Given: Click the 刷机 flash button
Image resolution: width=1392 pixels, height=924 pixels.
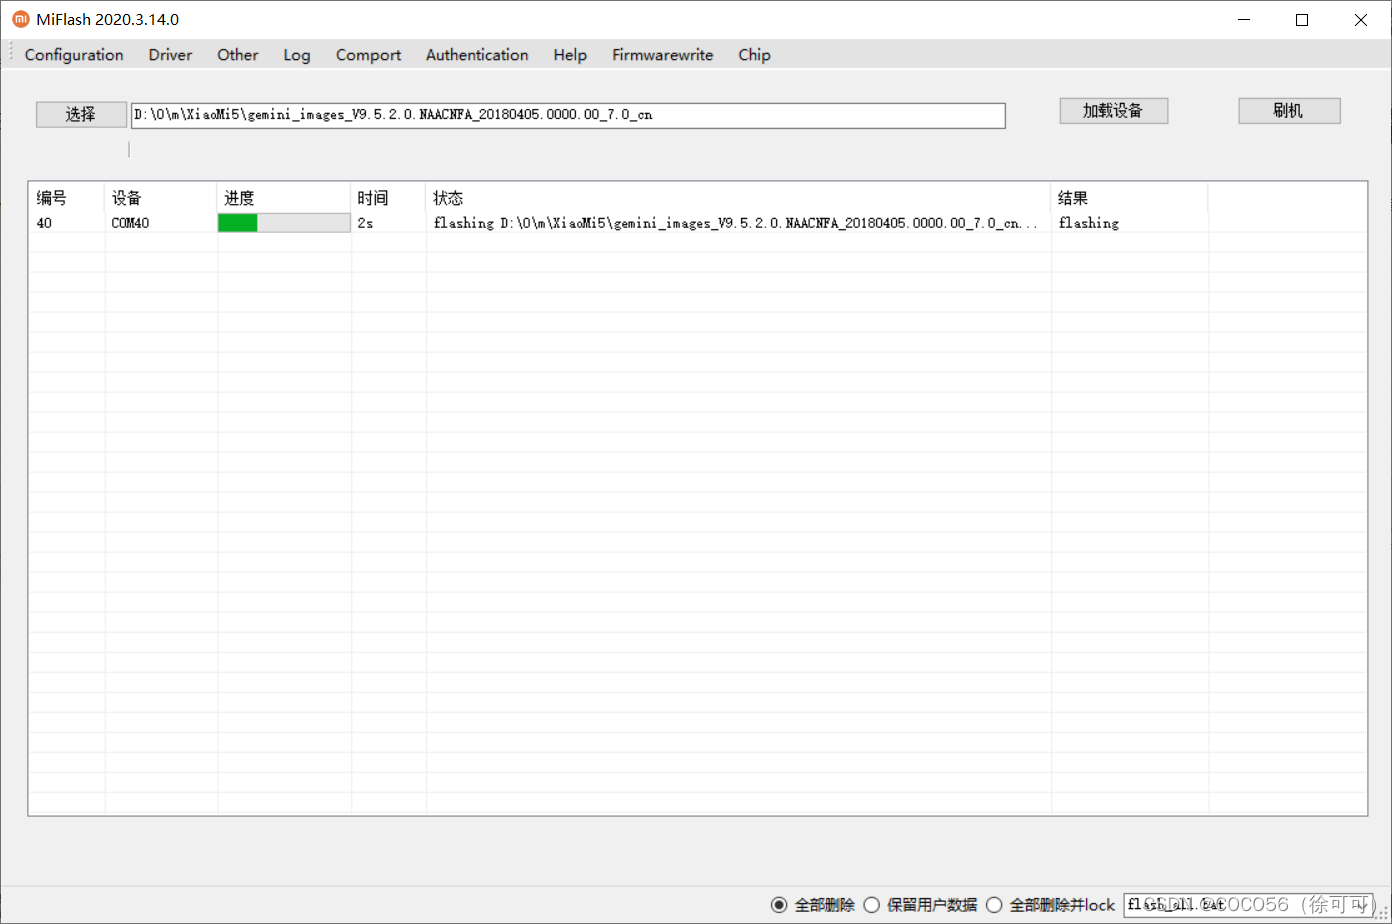Looking at the screenshot, I should (1289, 111).
